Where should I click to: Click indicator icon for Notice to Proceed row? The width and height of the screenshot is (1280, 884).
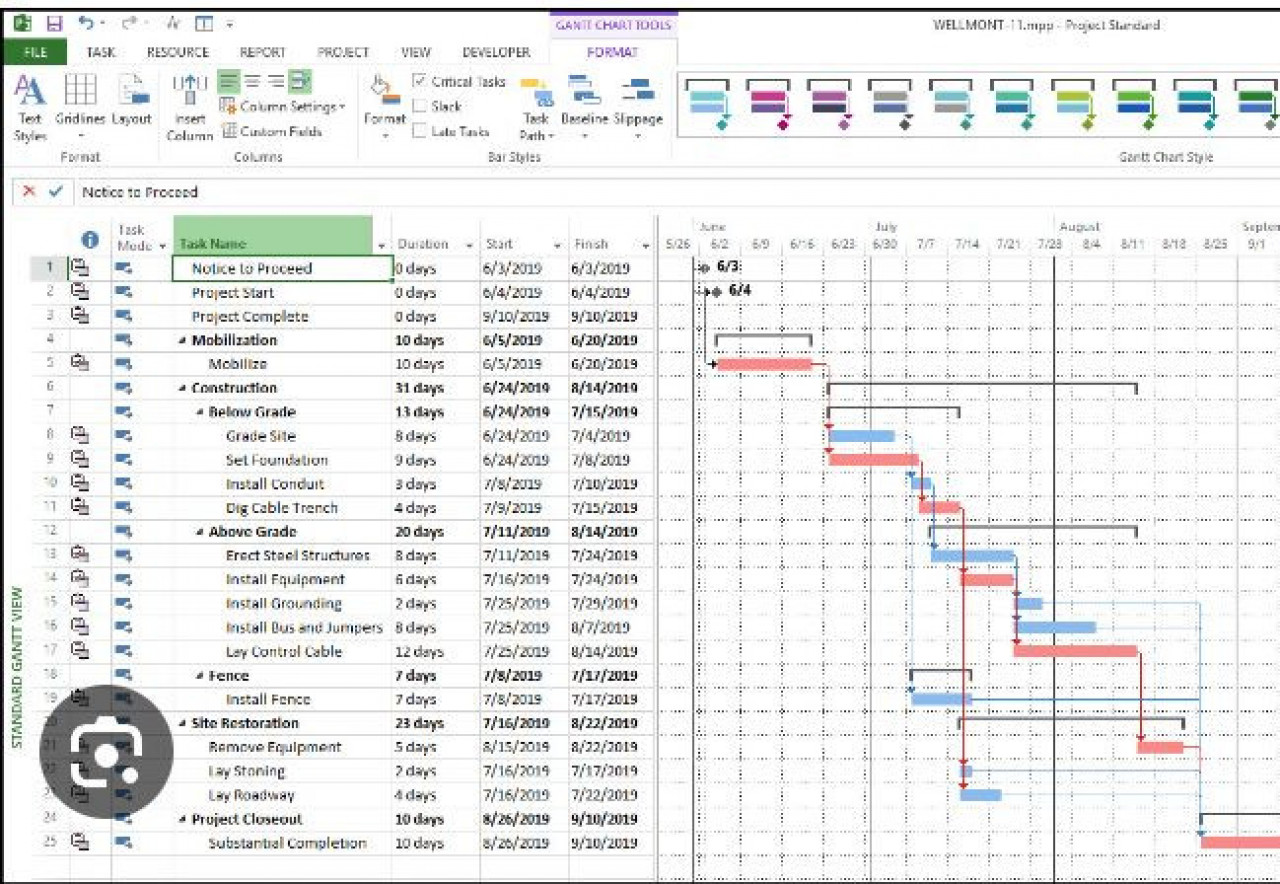79,268
